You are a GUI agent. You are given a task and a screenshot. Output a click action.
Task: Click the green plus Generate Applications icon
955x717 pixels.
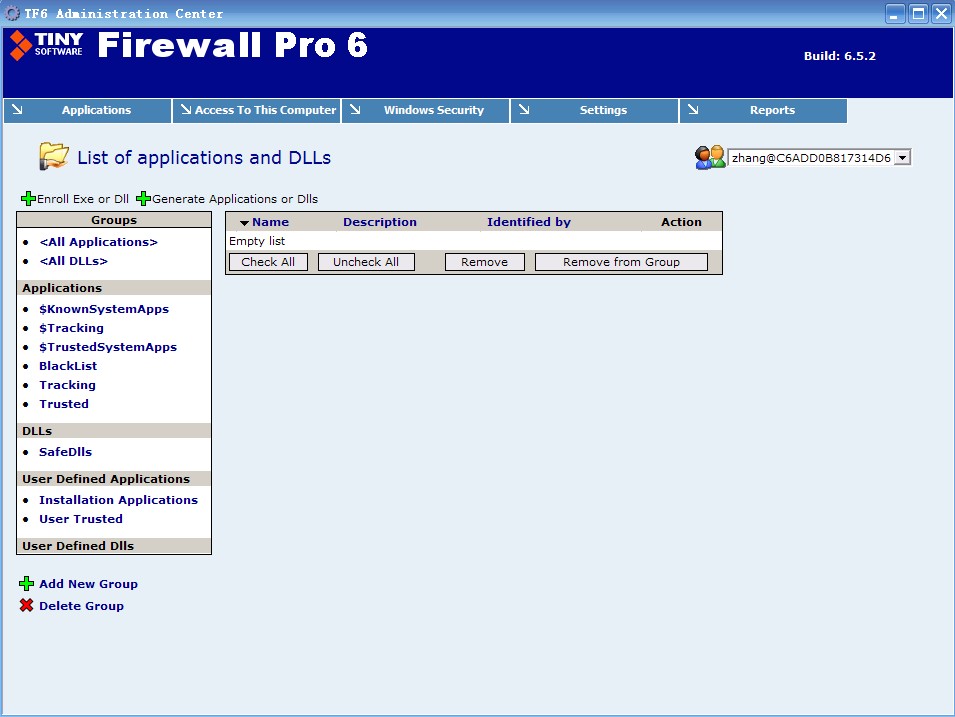tap(143, 199)
